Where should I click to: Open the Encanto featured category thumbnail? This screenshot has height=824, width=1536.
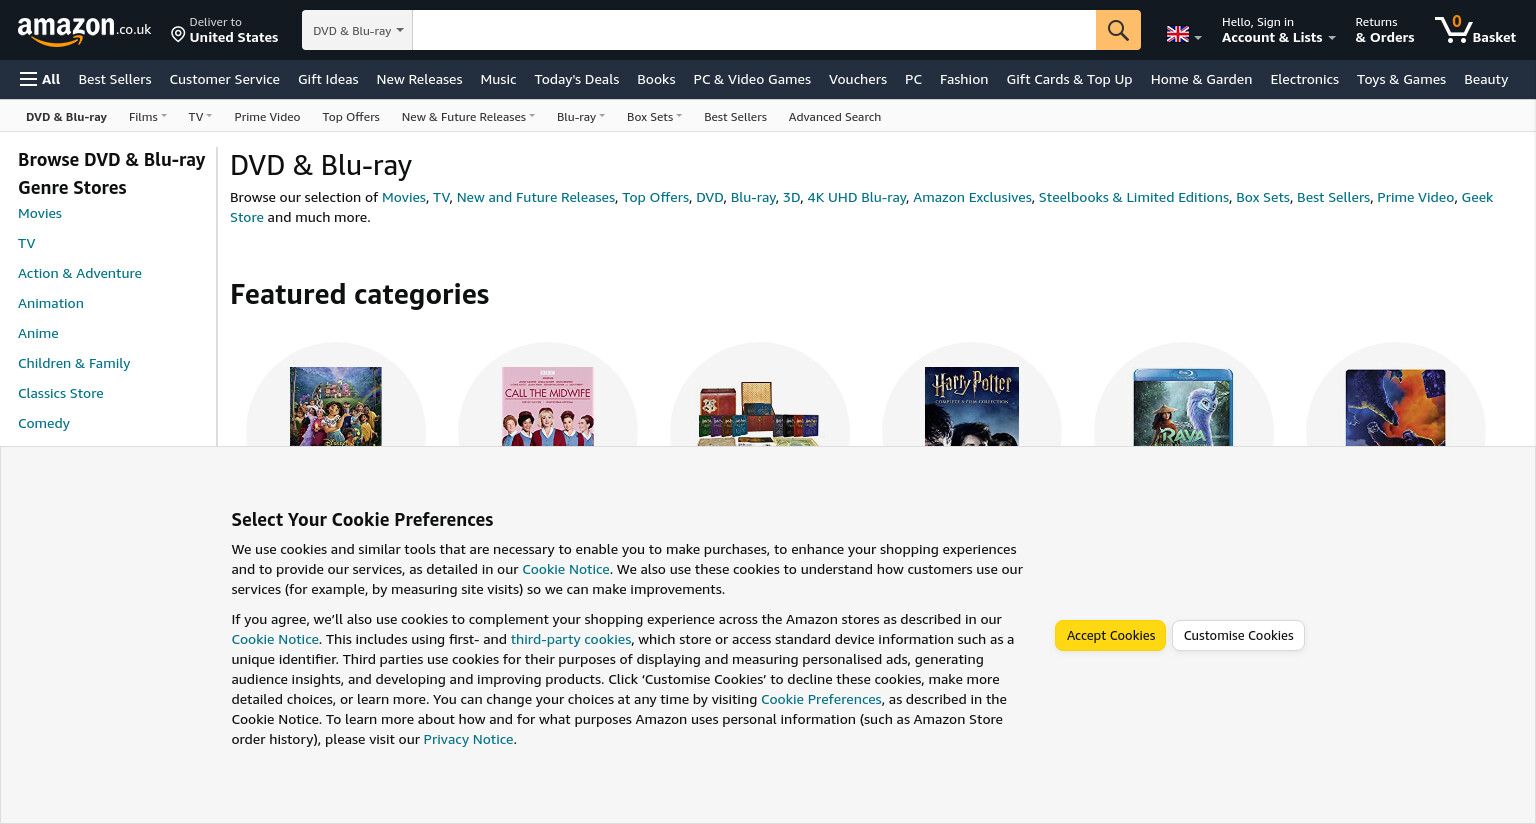tap(336, 406)
